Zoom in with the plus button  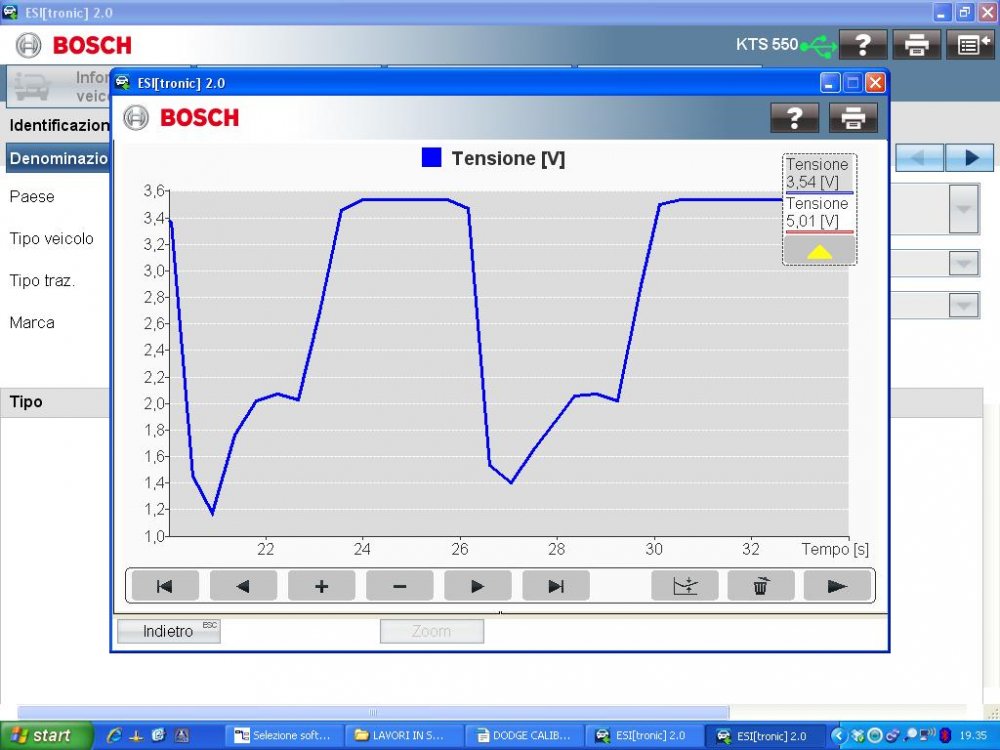[x=321, y=586]
